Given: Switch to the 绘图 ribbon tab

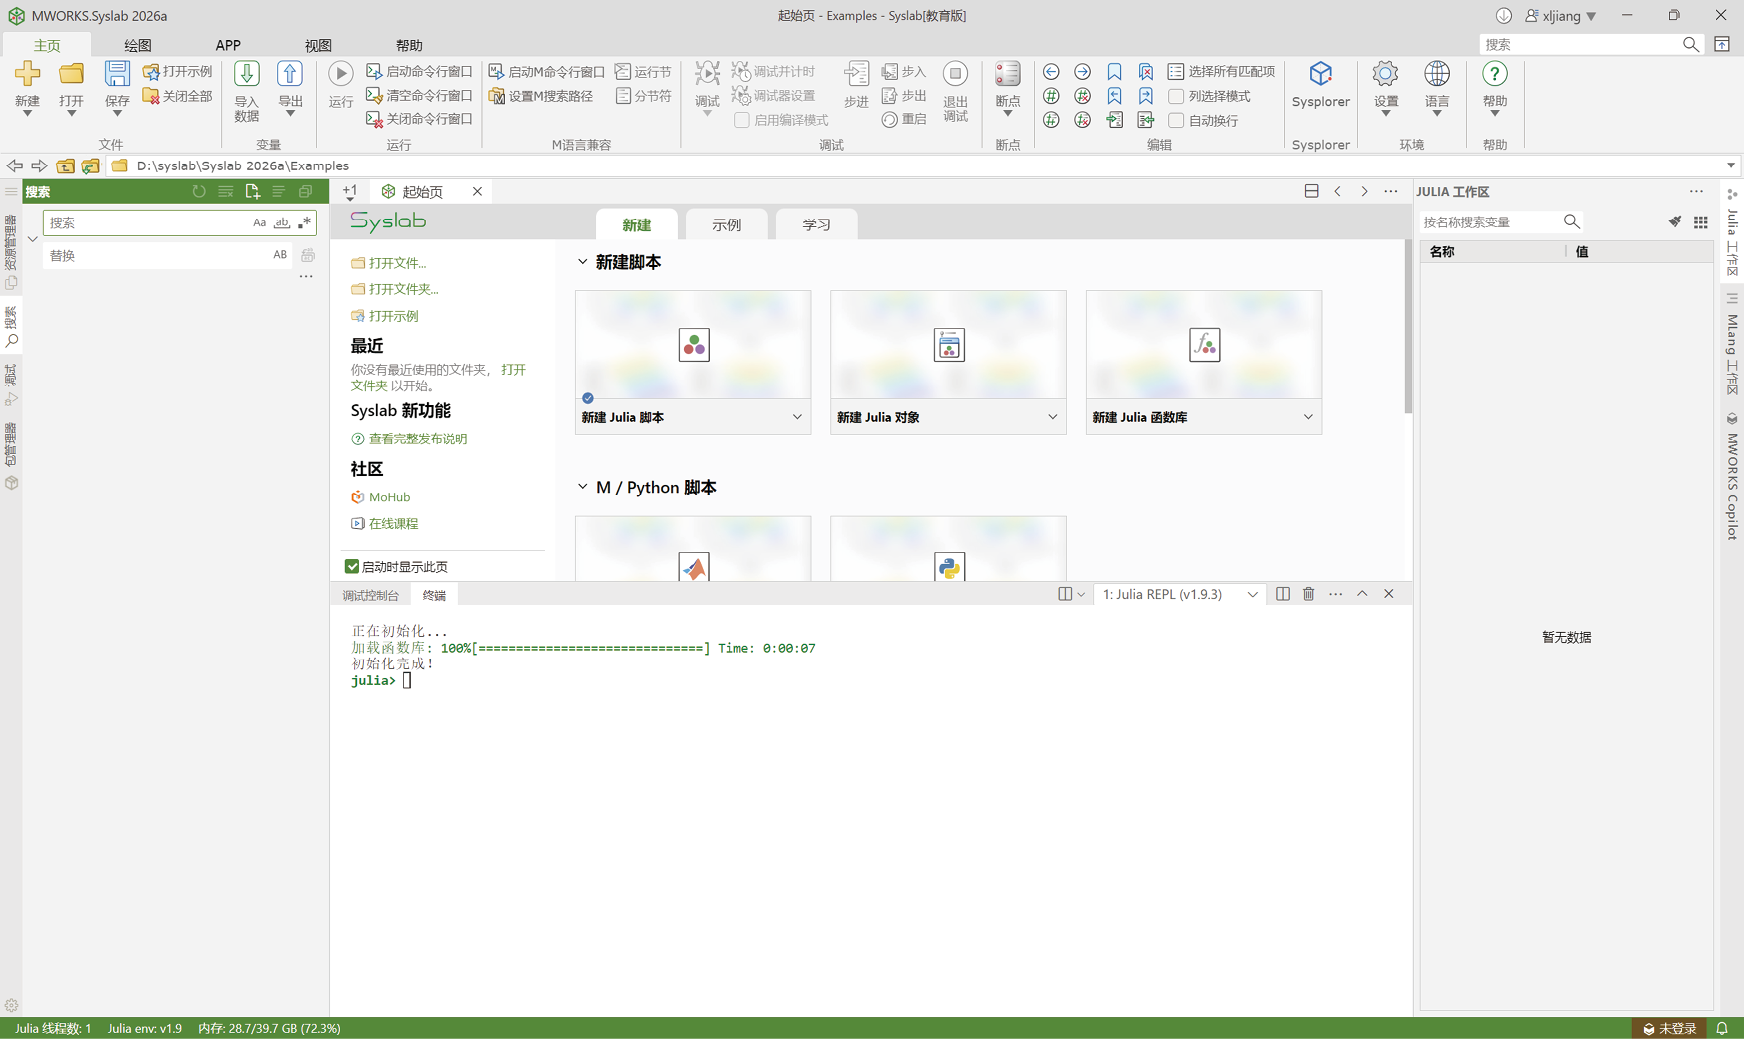Looking at the screenshot, I should [x=138, y=45].
